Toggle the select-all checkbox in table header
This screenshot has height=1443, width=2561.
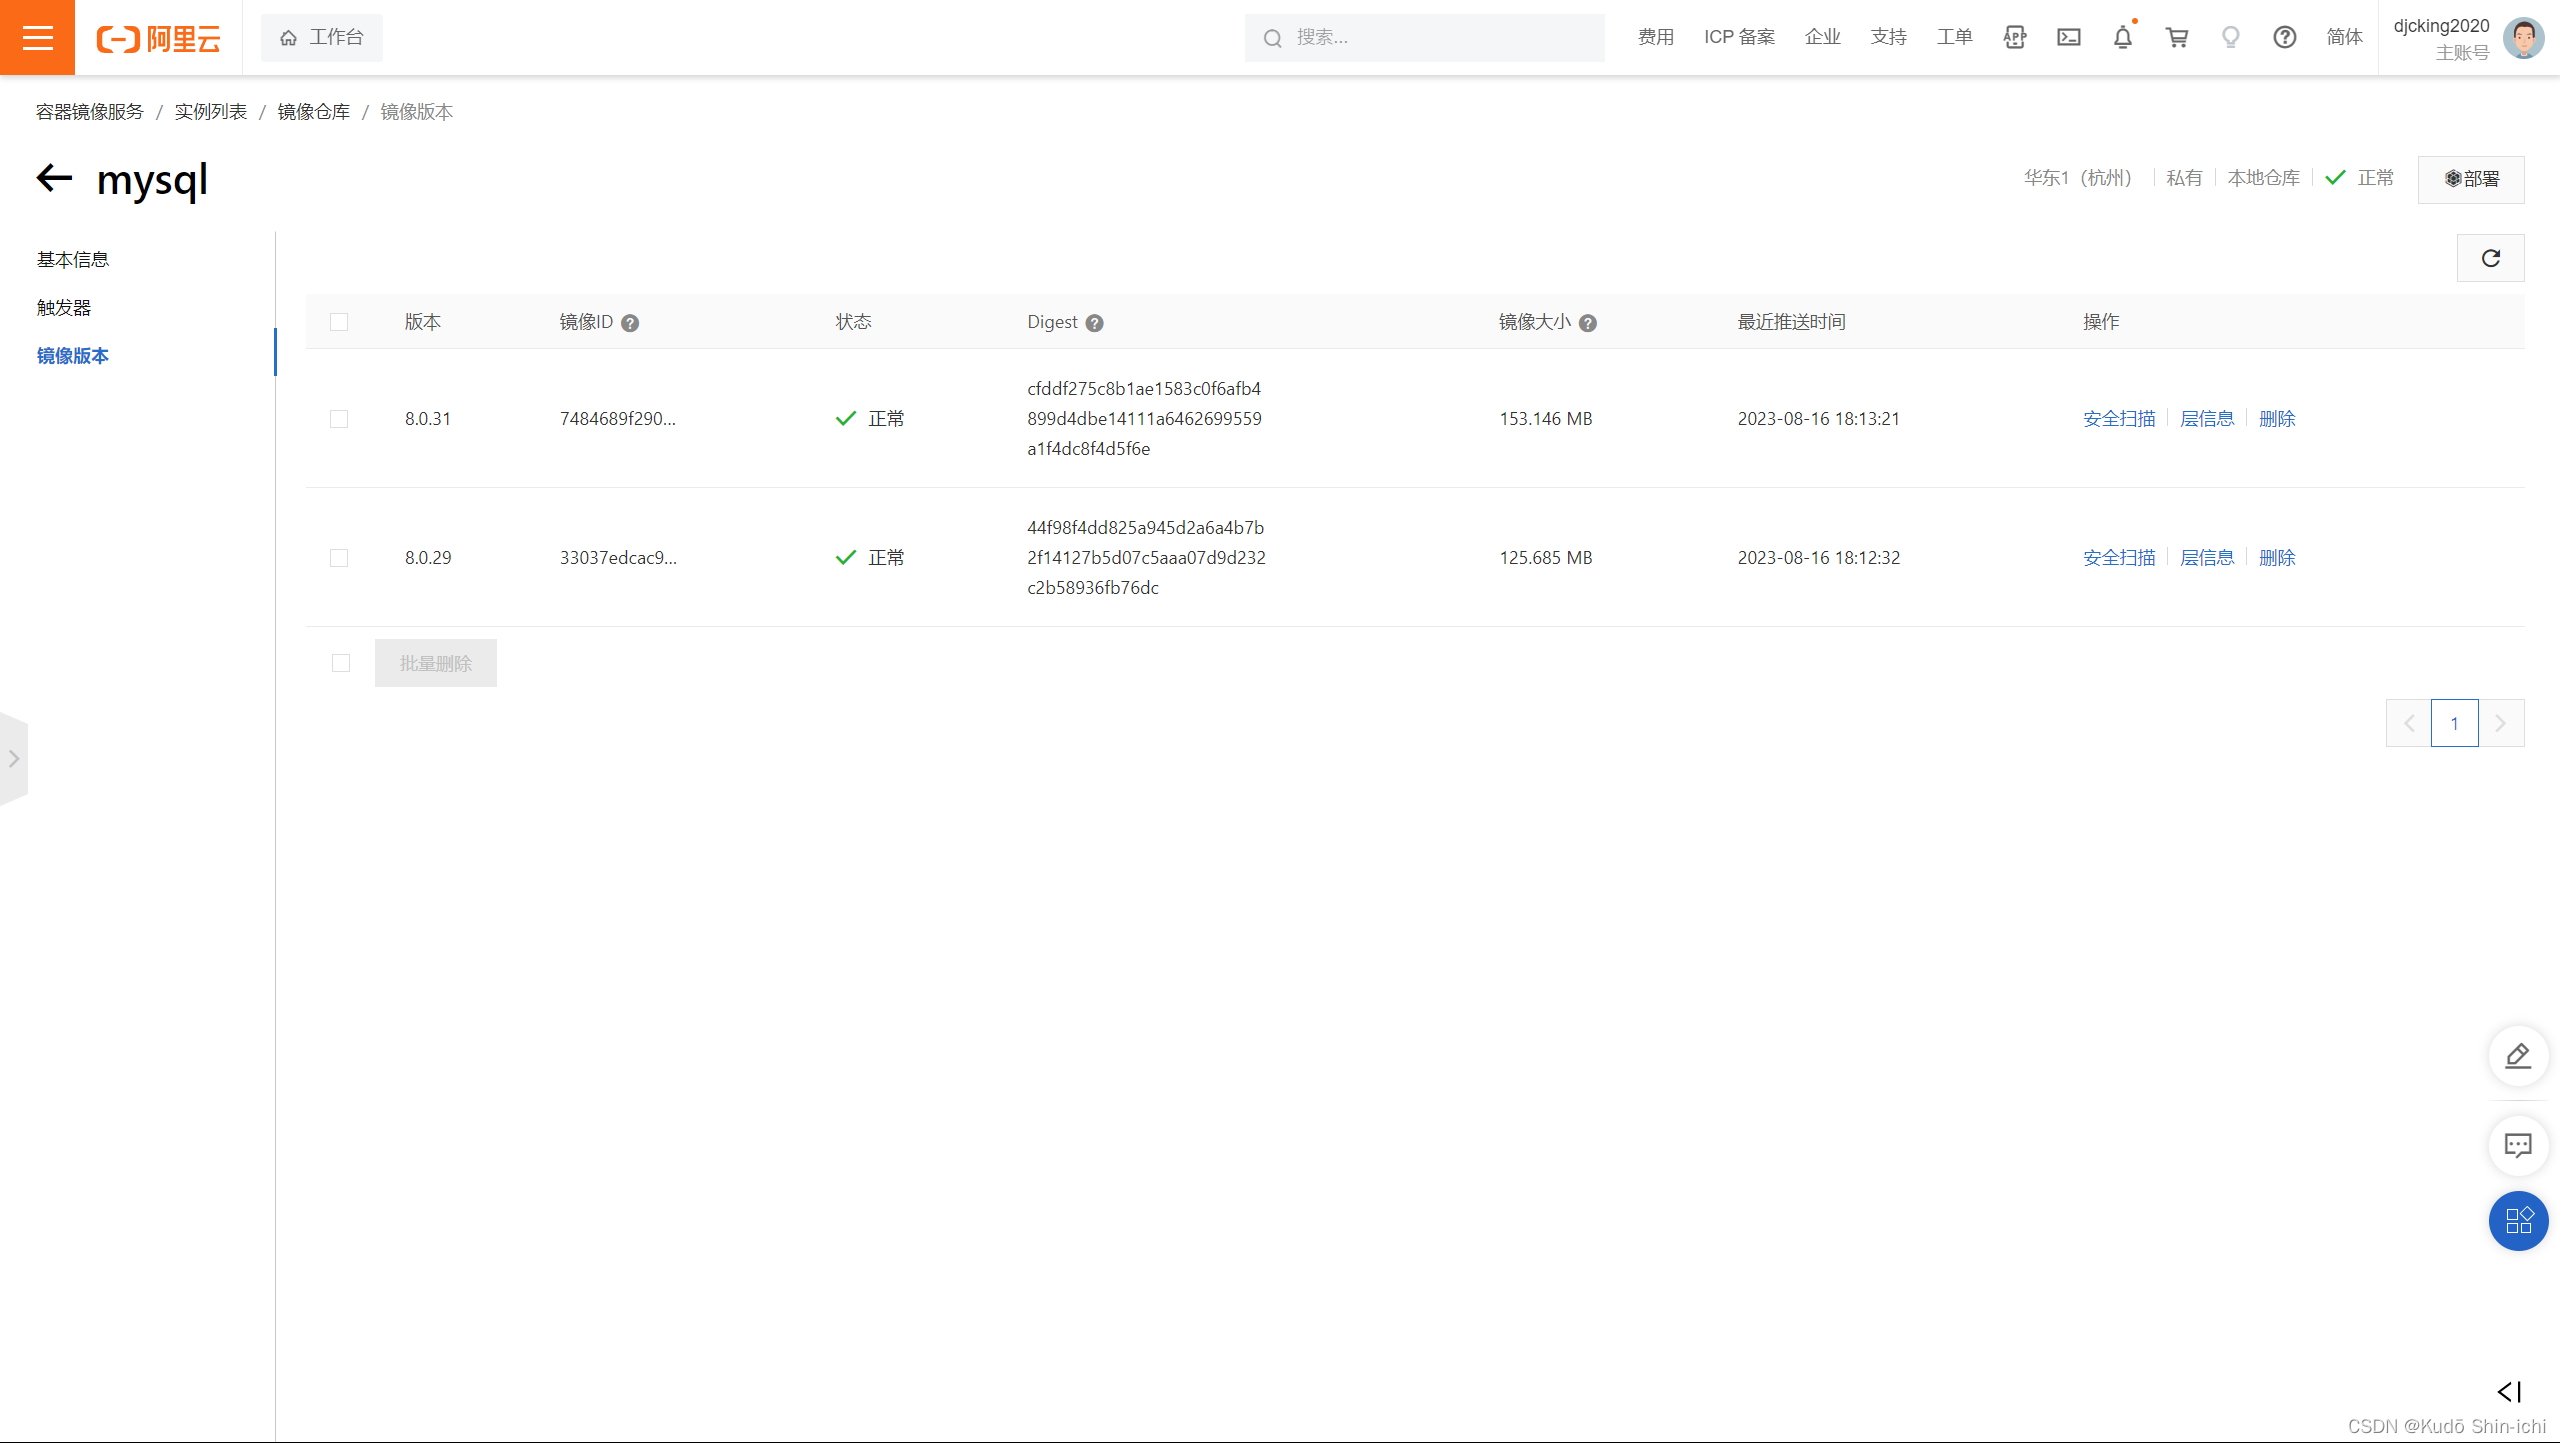coord(339,322)
